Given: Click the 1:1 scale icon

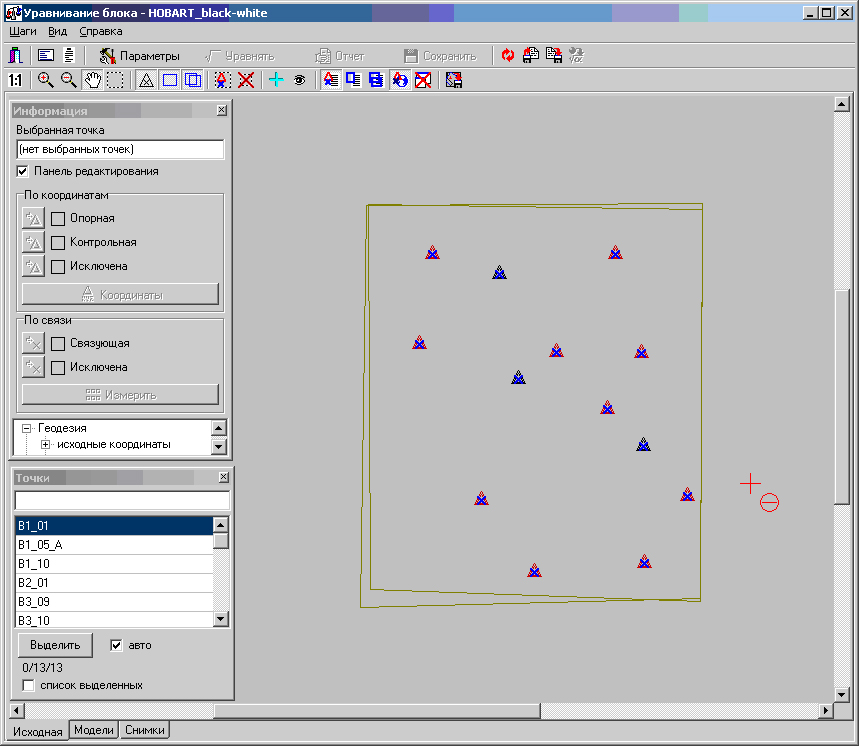Looking at the screenshot, I should [x=15, y=80].
